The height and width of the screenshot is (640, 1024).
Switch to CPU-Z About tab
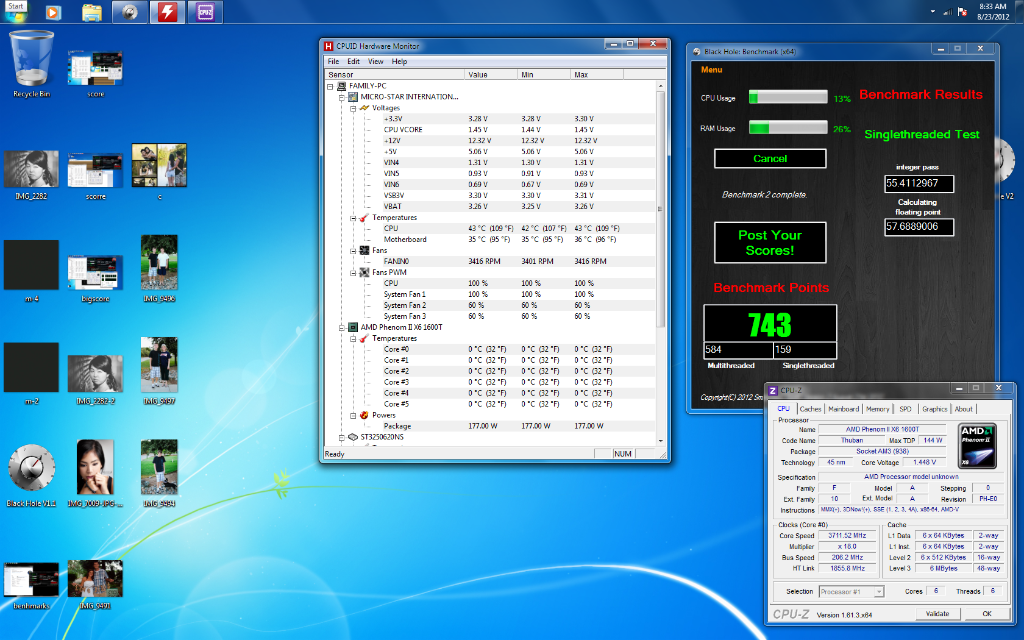(963, 409)
